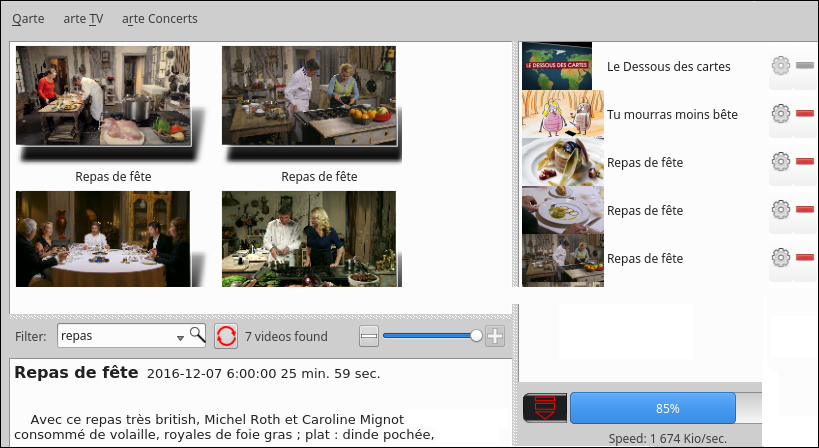Decrease thumbnail size with minus button
The width and height of the screenshot is (819, 448).
pyautogui.click(x=369, y=336)
